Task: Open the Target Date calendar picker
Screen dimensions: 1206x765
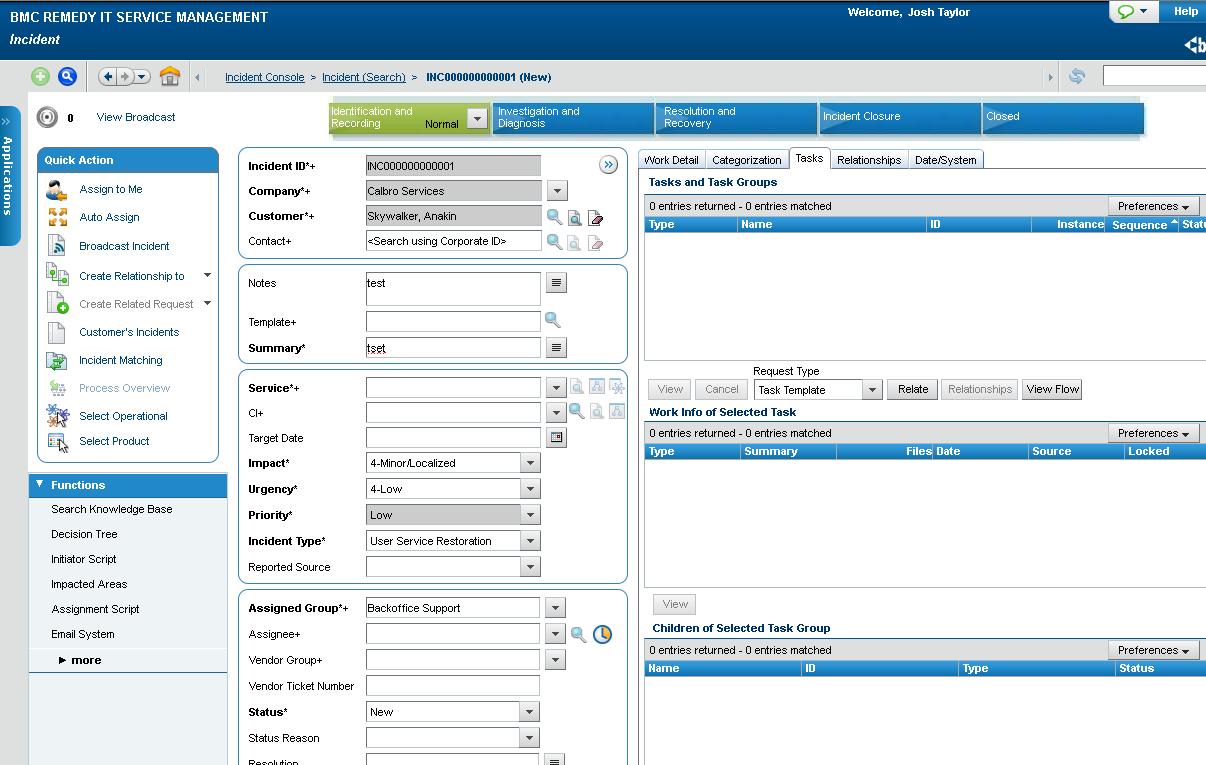Action: click(x=557, y=437)
